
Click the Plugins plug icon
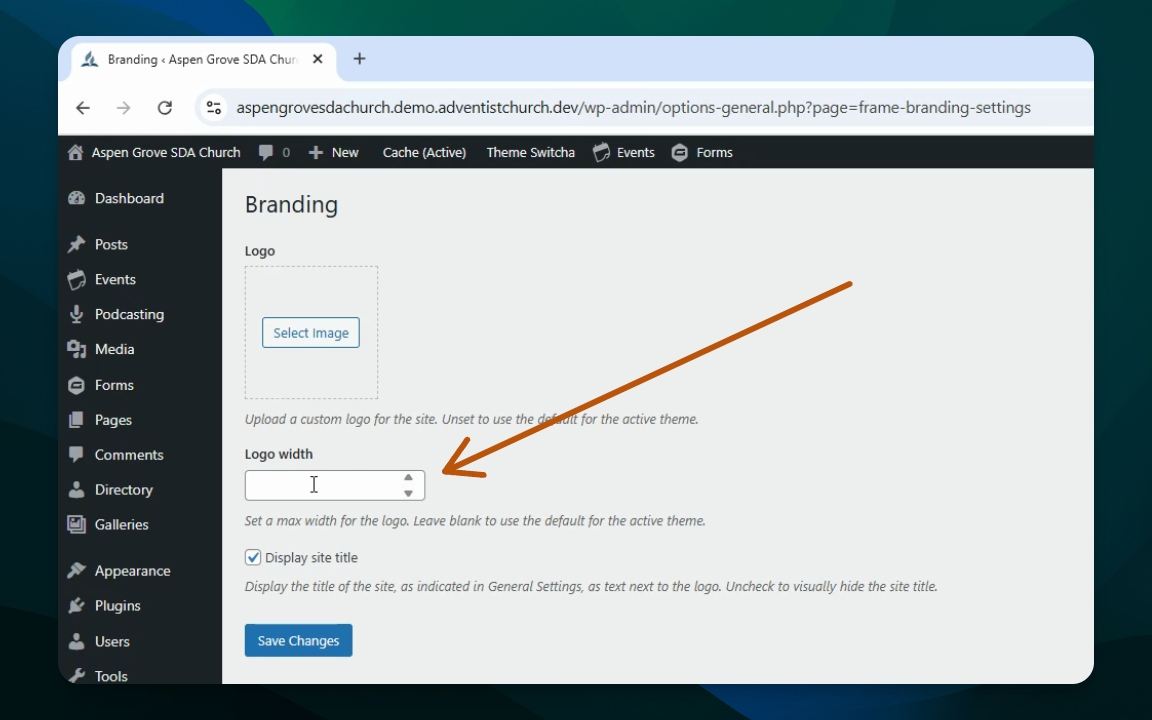tap(76, 605)
